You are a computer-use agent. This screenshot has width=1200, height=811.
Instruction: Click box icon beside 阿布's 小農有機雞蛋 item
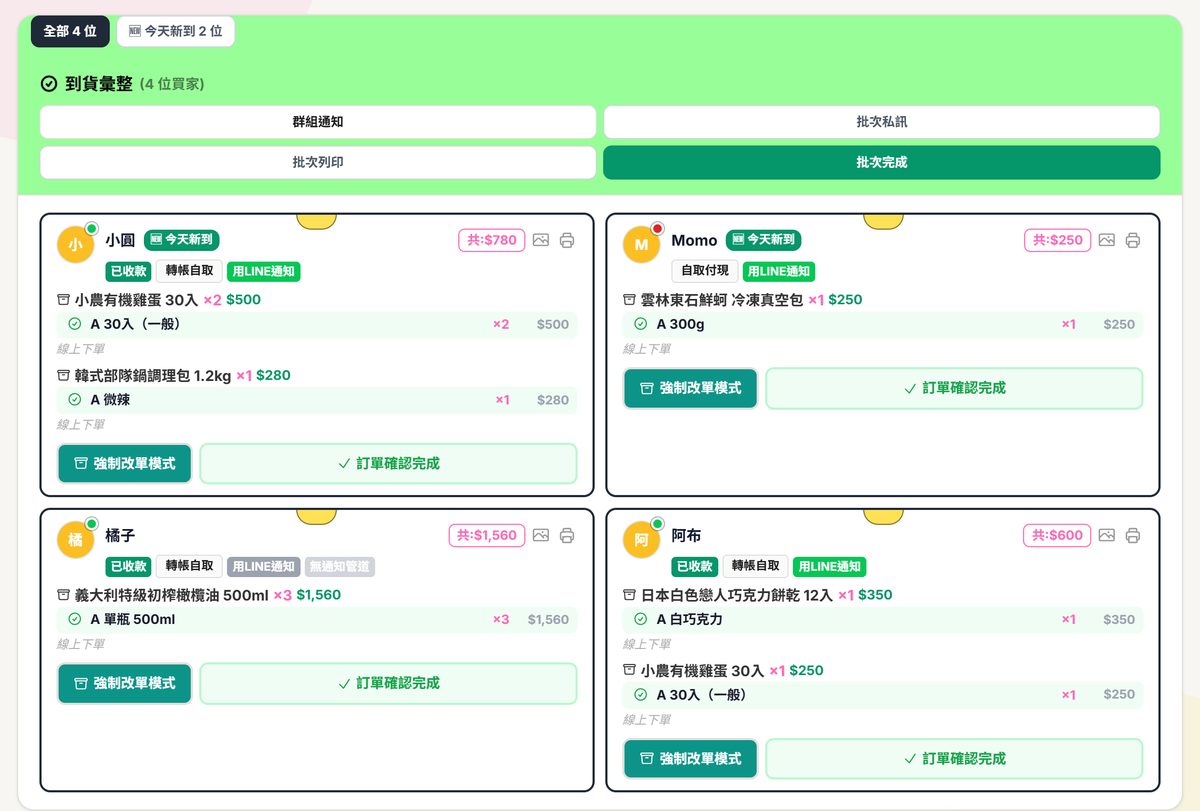click(x=630, y=671)
